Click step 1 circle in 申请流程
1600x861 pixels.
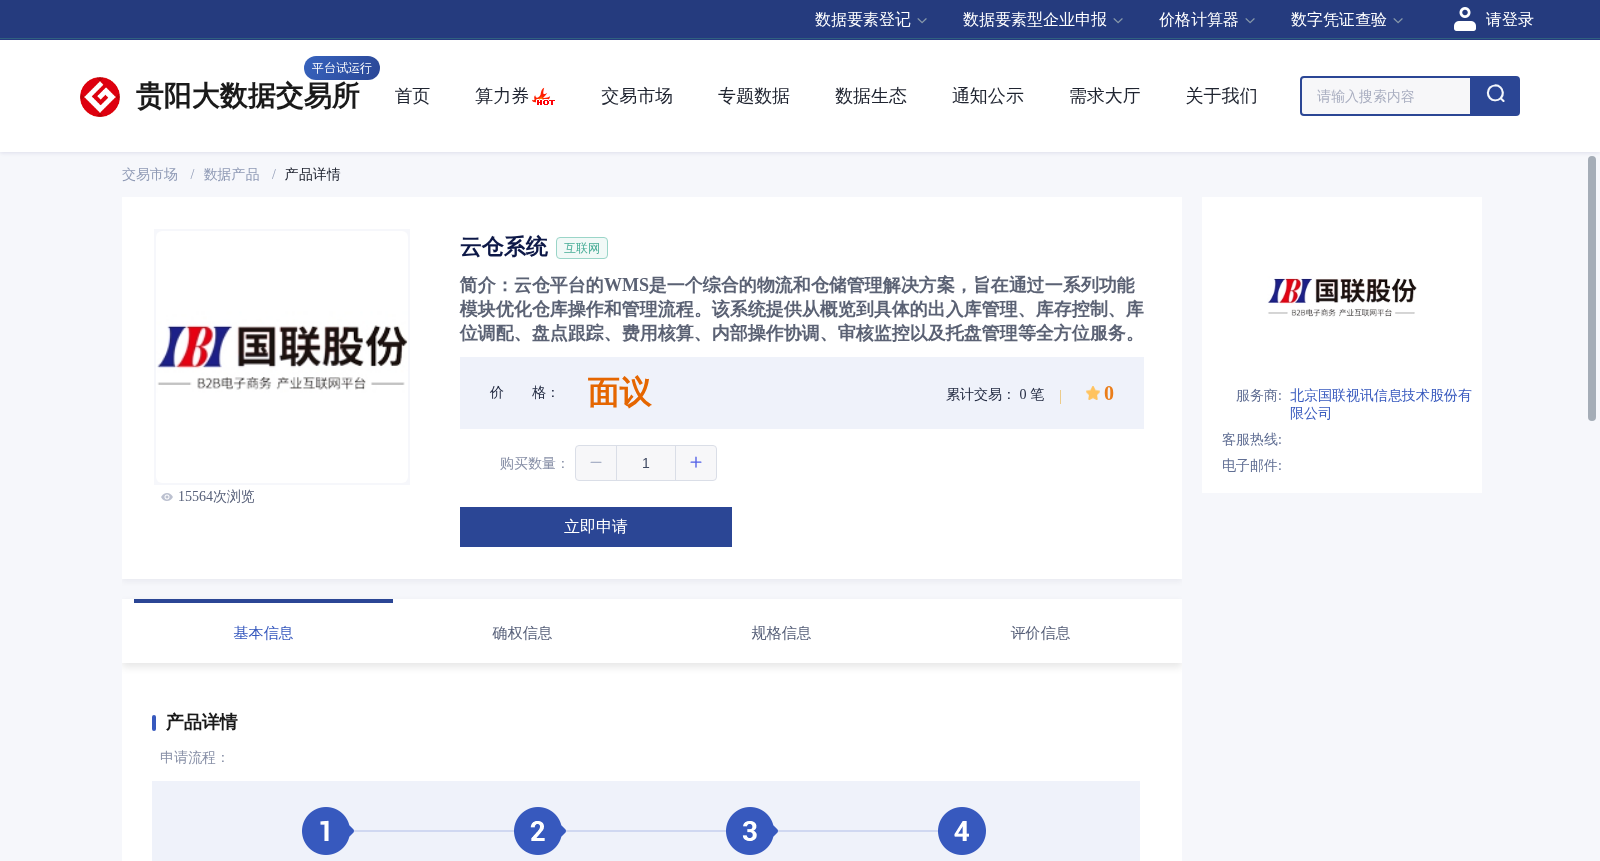click(x=326, y=831)
